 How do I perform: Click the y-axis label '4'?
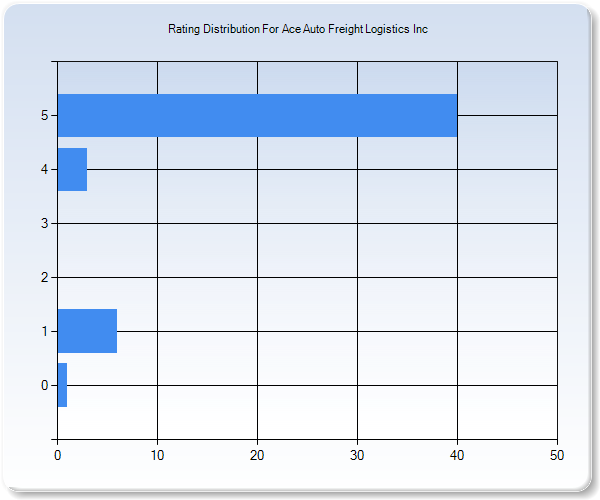[x=44, y=169]
